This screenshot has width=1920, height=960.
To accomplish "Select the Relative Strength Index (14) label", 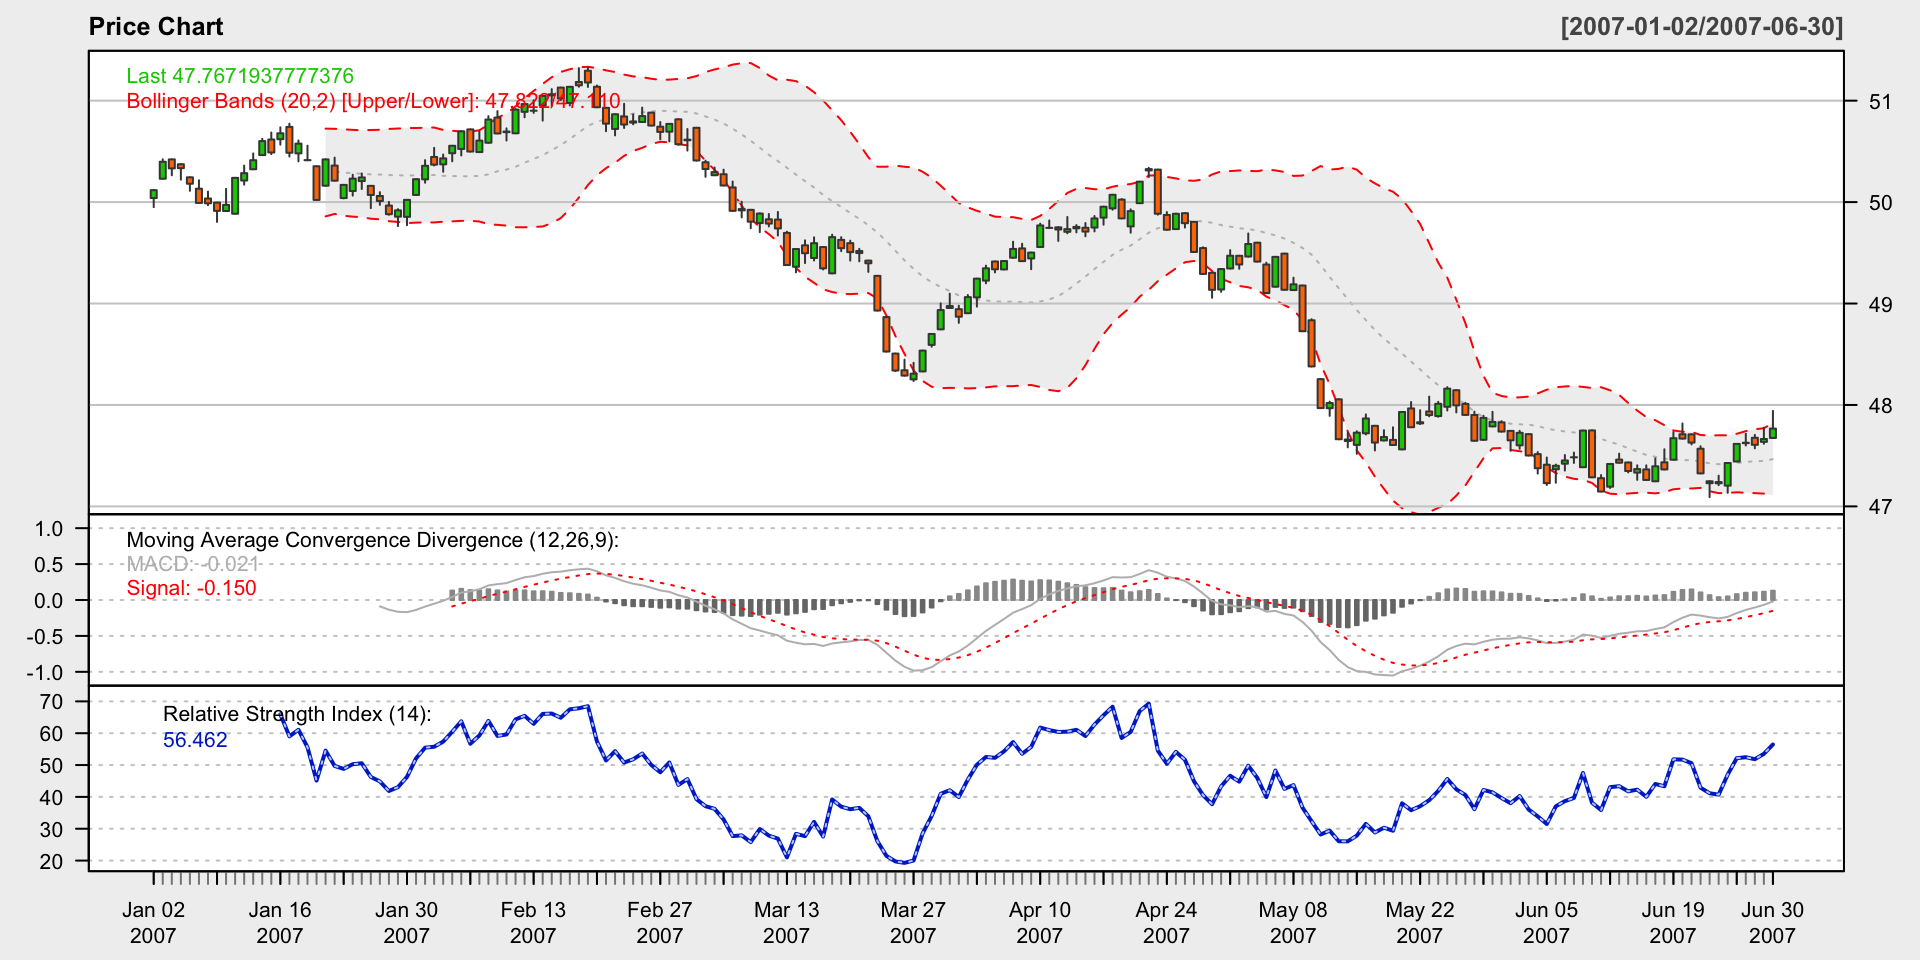I will click(x=296, y=714).
